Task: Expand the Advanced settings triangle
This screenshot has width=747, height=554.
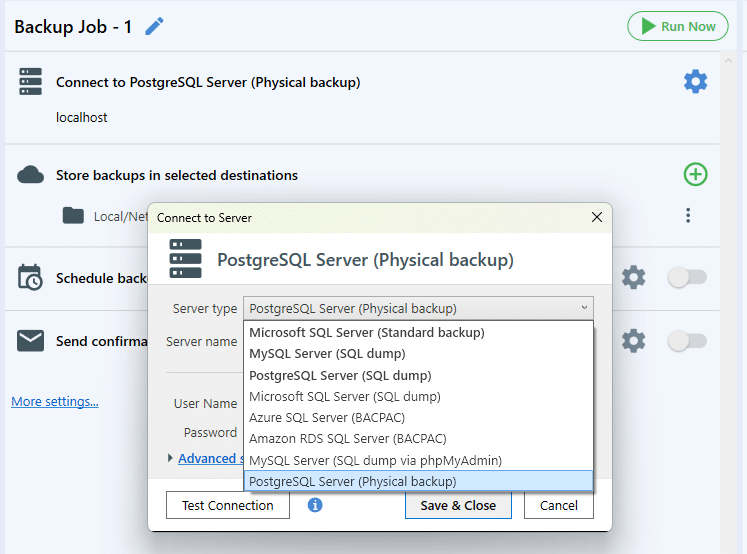Action: click(170, 458)
